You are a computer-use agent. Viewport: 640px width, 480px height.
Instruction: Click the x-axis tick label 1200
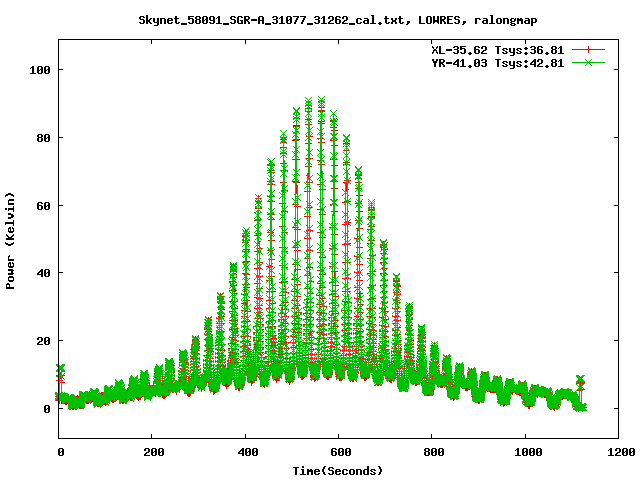pos(621,452)
